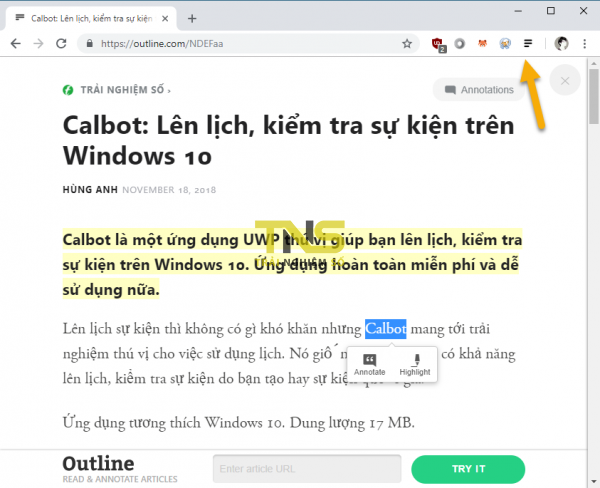600x488 pixels.
Task: Open the uBlock shield extension icon
Action: click(x=438, y=44)
